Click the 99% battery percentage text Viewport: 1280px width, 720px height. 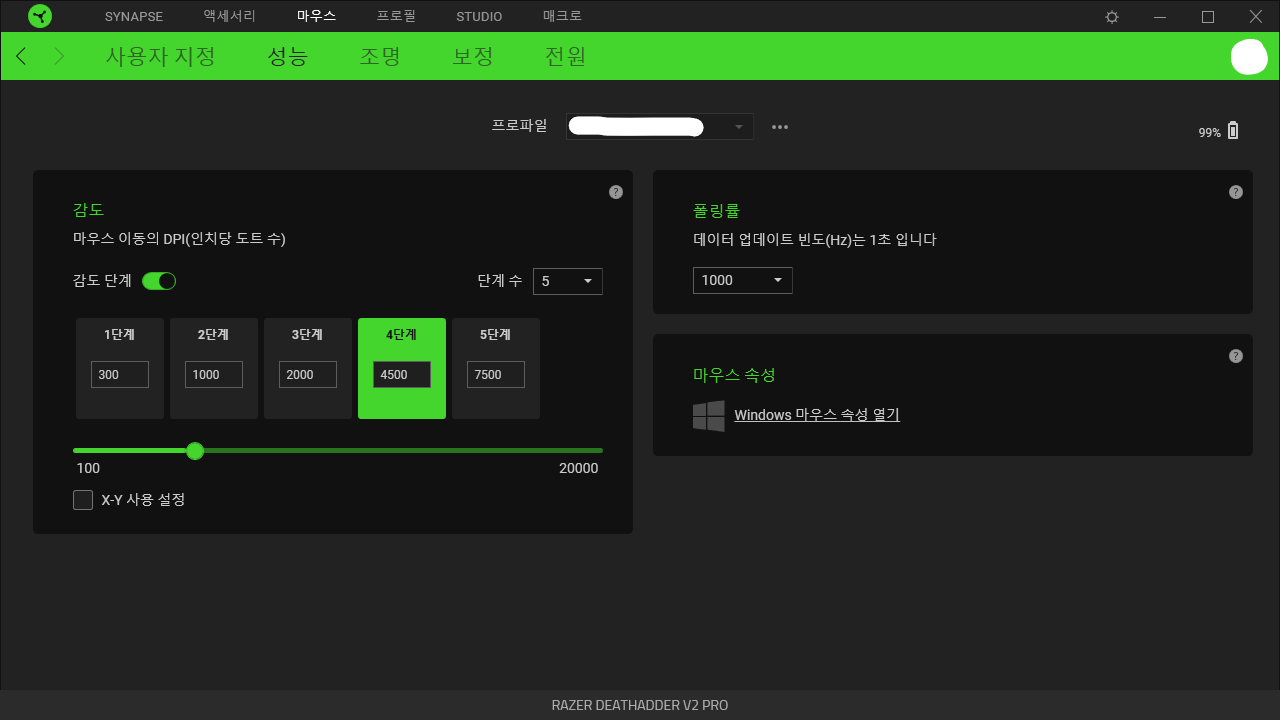1210,133
